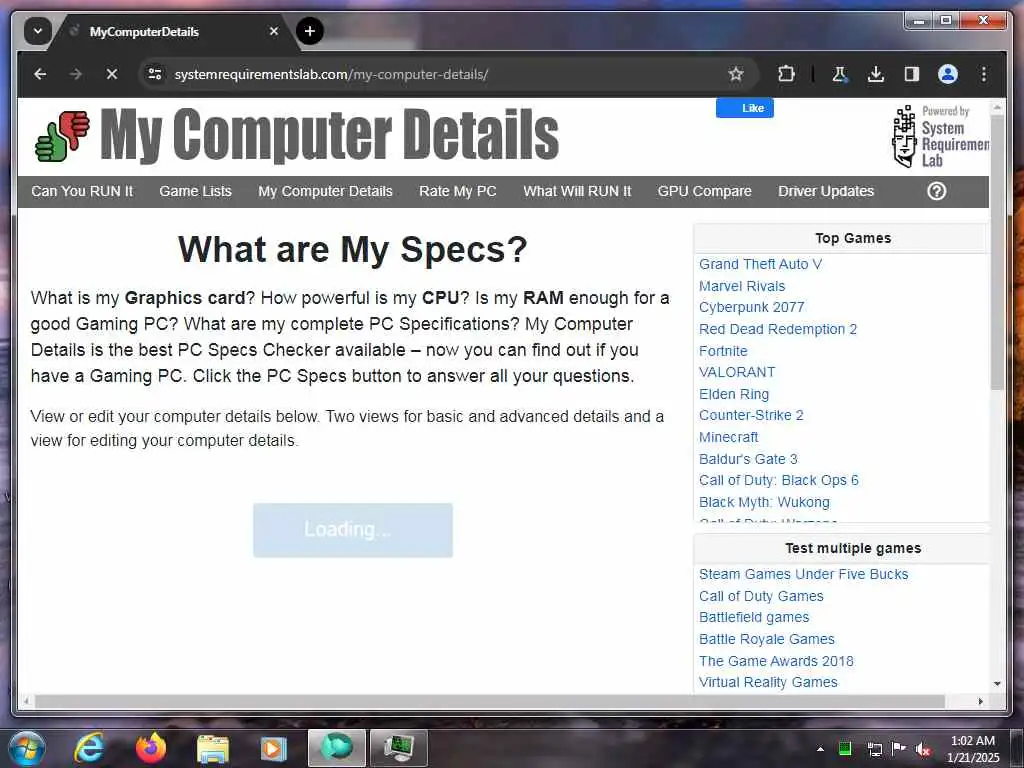
Task: Open the Can You RUN It menu
Action: point(82,191)
